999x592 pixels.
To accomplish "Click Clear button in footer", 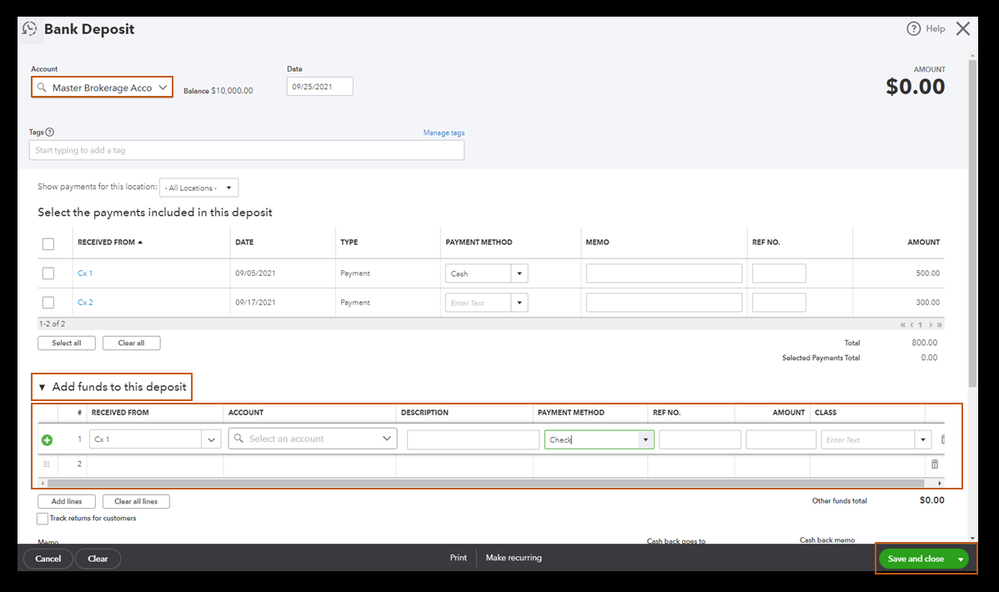I will point(97,559).
